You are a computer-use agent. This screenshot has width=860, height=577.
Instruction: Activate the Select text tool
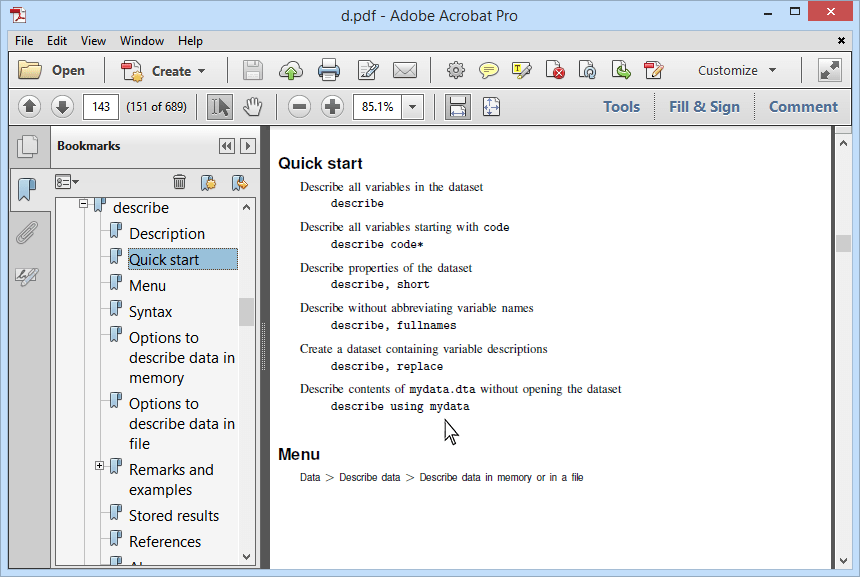[219, 106]
